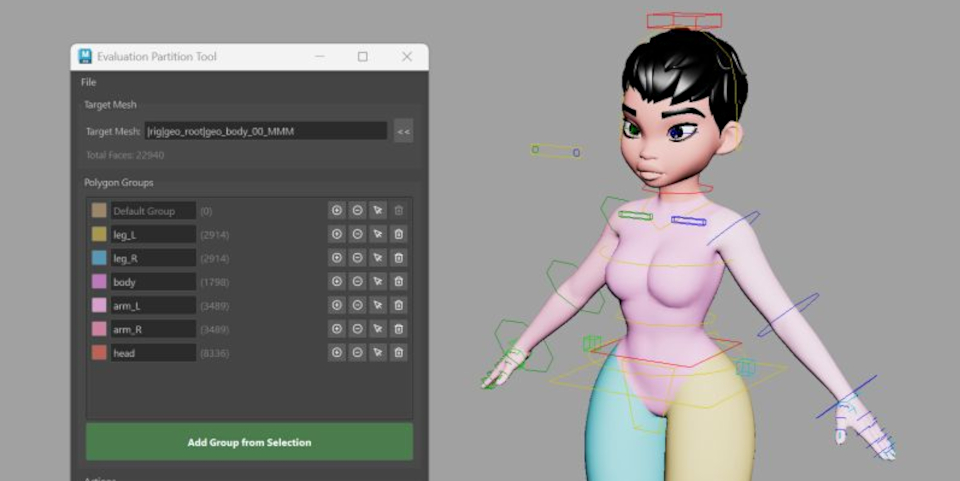960x481 pixels.
Task: Click the remove faces icon for leg_R
Action: tap(357, 258)
